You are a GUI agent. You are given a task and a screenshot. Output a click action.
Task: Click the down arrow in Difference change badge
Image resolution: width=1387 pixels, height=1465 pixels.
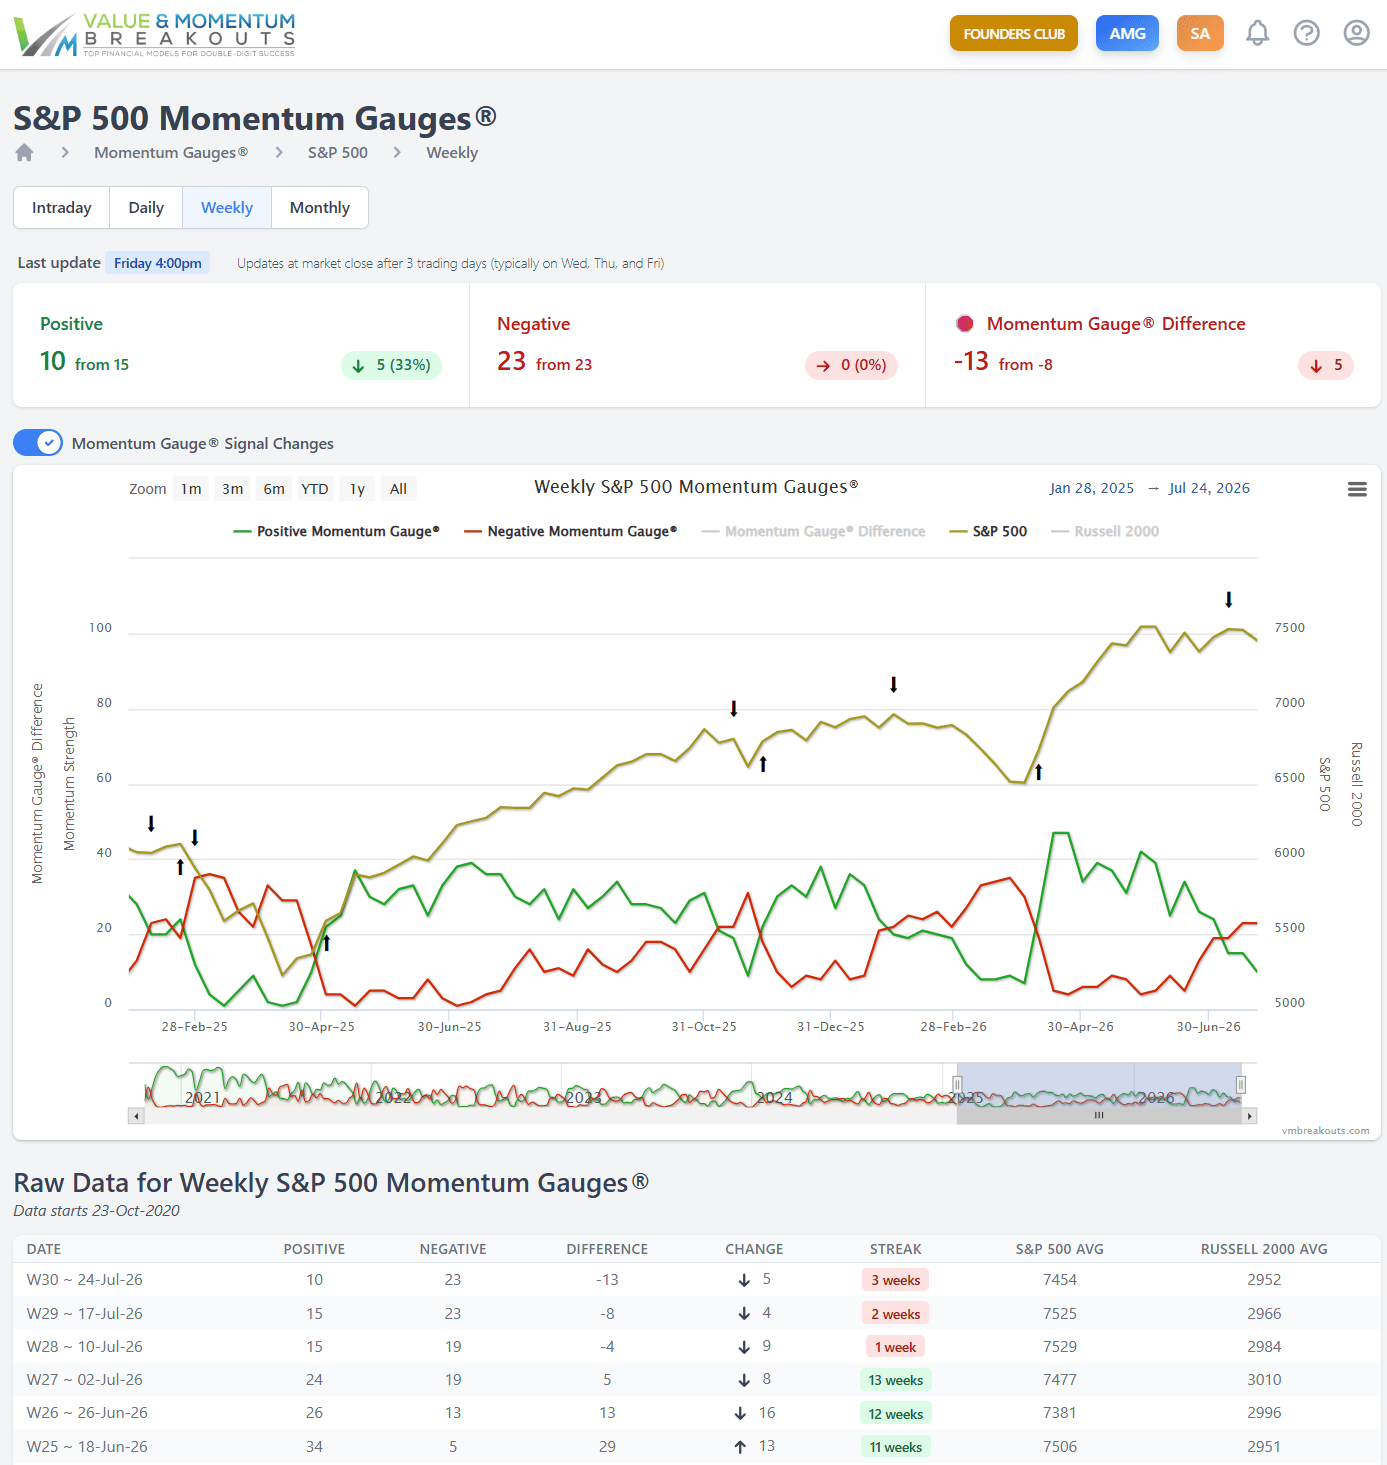(1316, 366)
